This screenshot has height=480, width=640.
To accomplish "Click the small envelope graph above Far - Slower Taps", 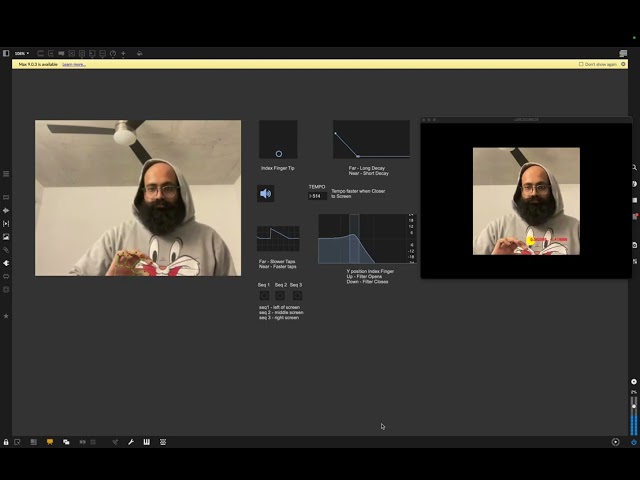I will click(x=278, y=238).
